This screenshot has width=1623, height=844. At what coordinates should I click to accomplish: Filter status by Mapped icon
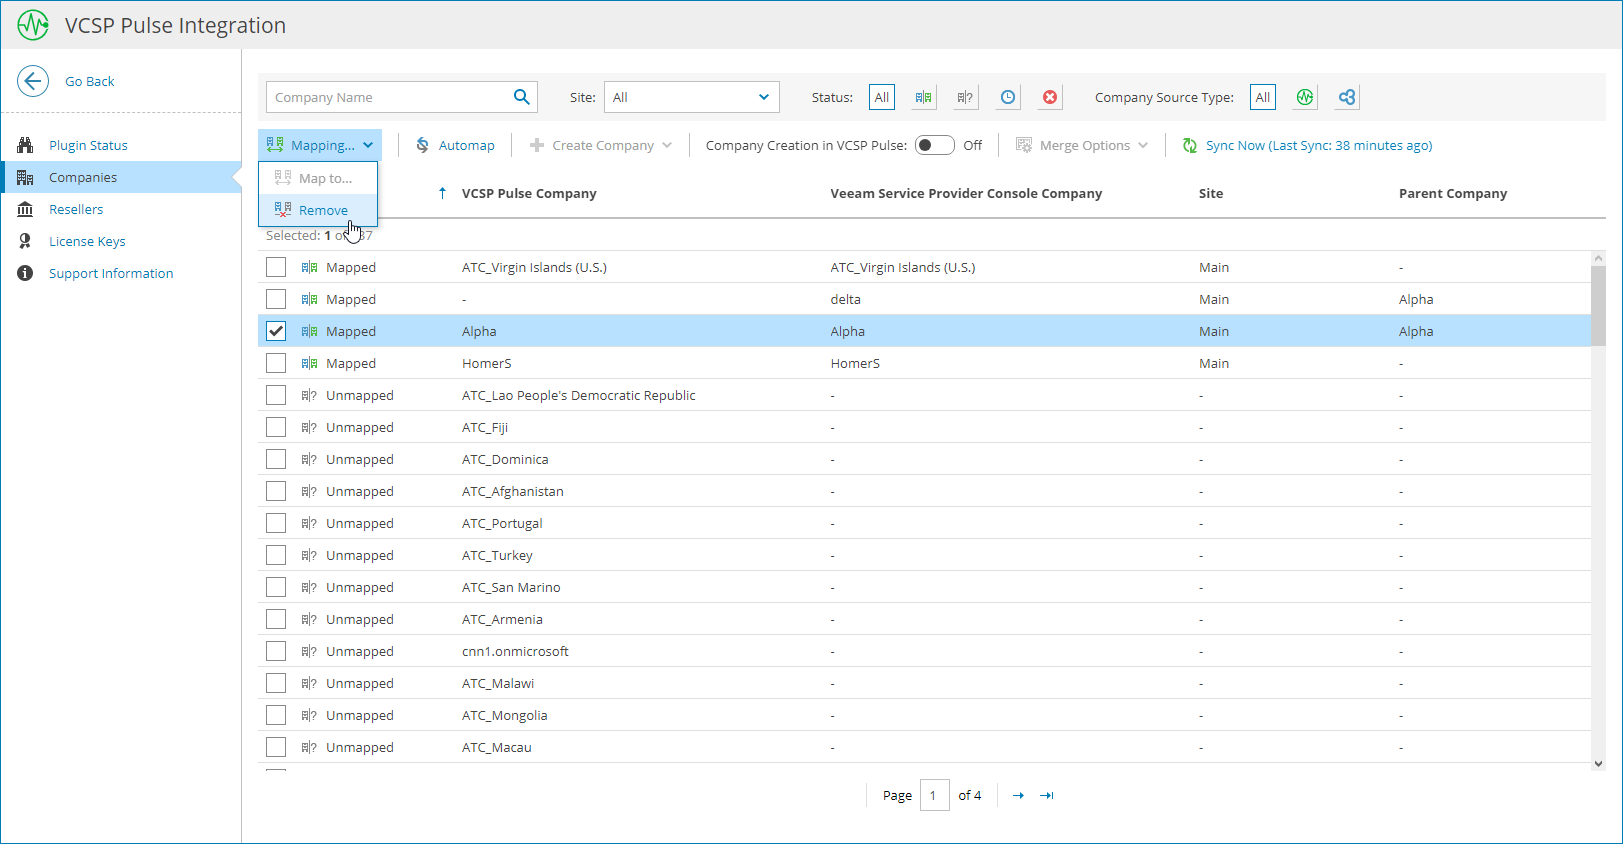[923, 97]
